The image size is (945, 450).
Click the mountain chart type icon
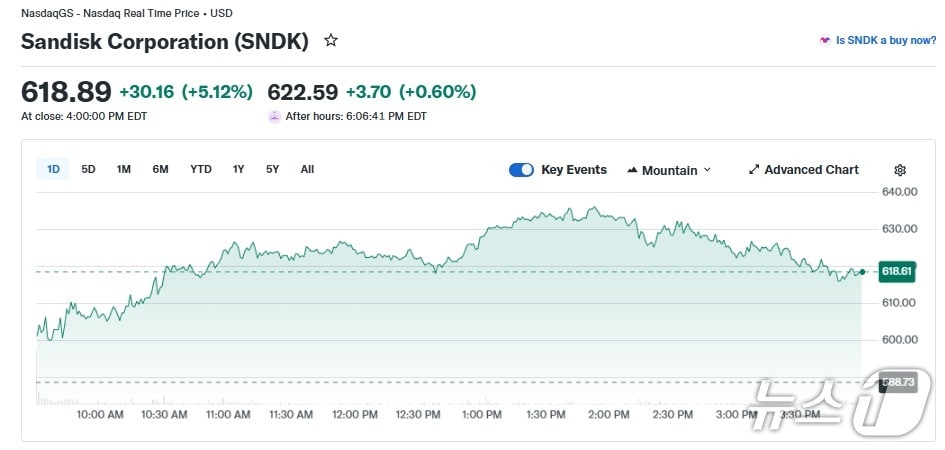click(632, 170)
